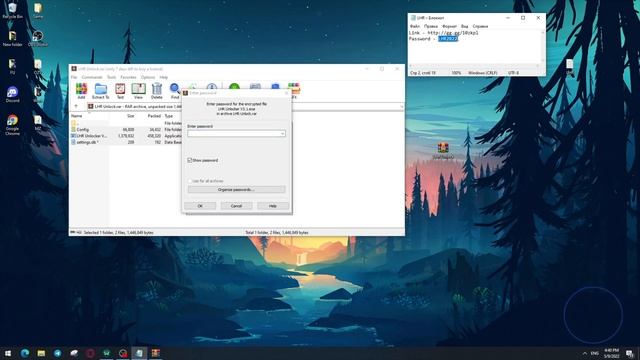640x360 pixels.
Task: Expand the Enter password dropdown arrow
Action: (x=282, y=134)
